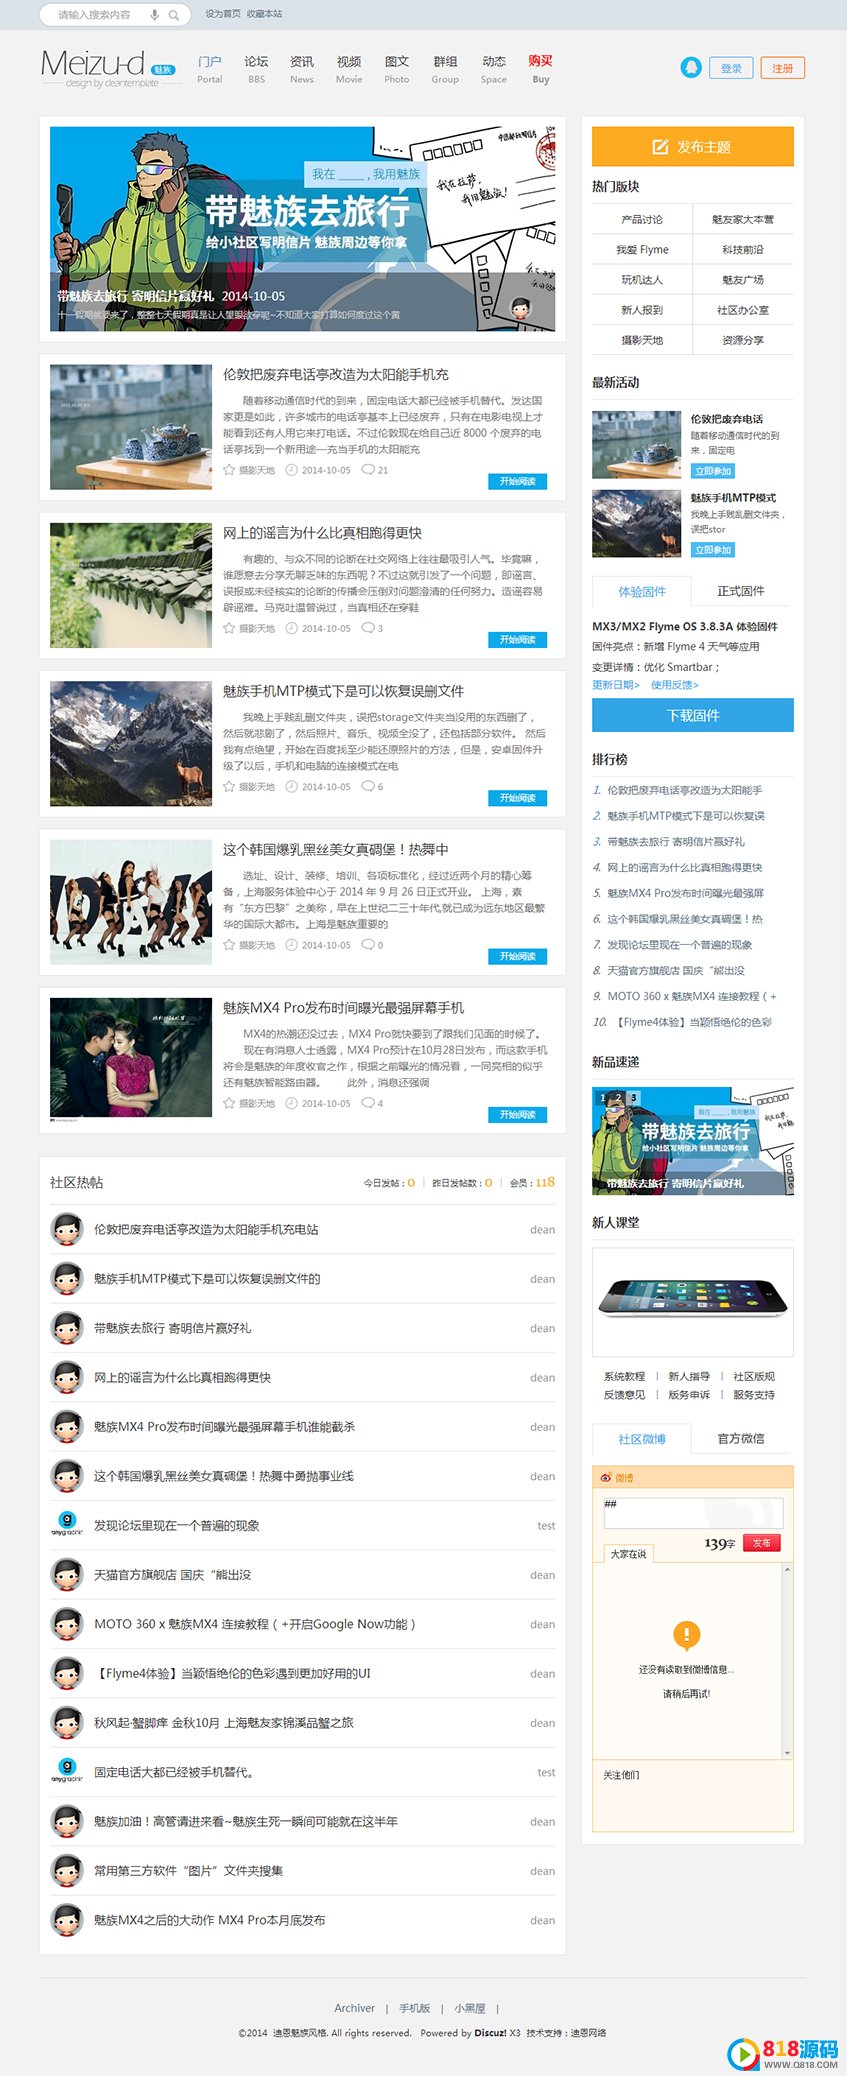
Task: Click slide number 3 on 新品速递 banner
Action: click(633, 1097)
